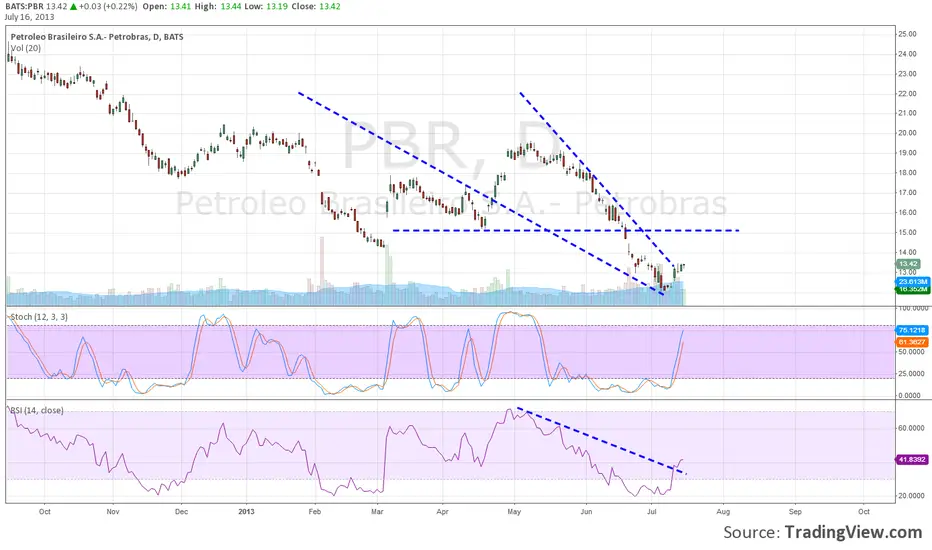
Task: Click the 50.0000 stochastic scale label
Action: click(912, 352)
